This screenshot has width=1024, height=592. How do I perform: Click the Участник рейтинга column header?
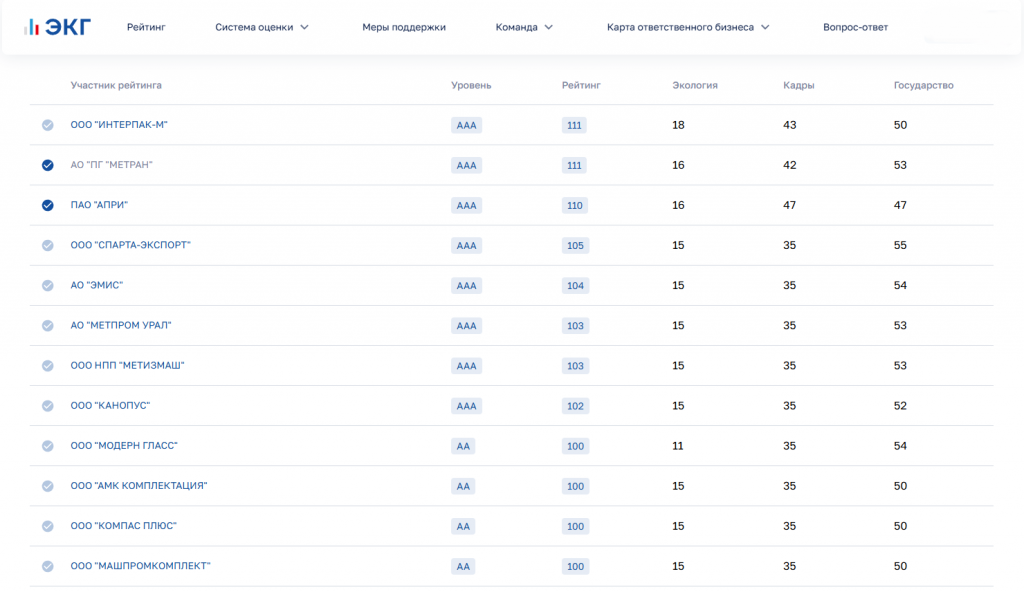click(116, 86)
